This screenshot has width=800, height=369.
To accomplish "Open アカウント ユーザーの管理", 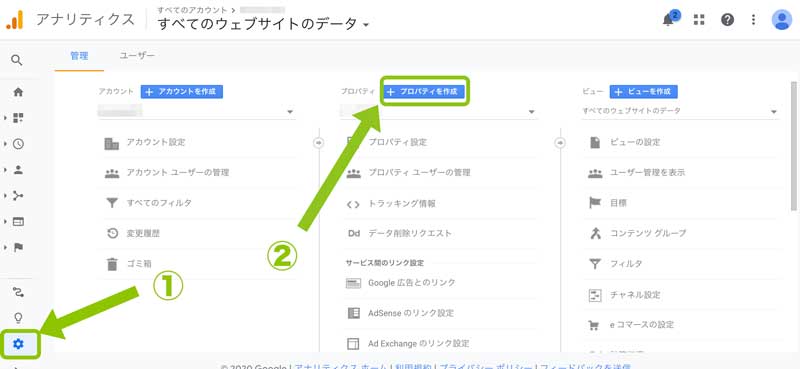I will coord(178,173).
